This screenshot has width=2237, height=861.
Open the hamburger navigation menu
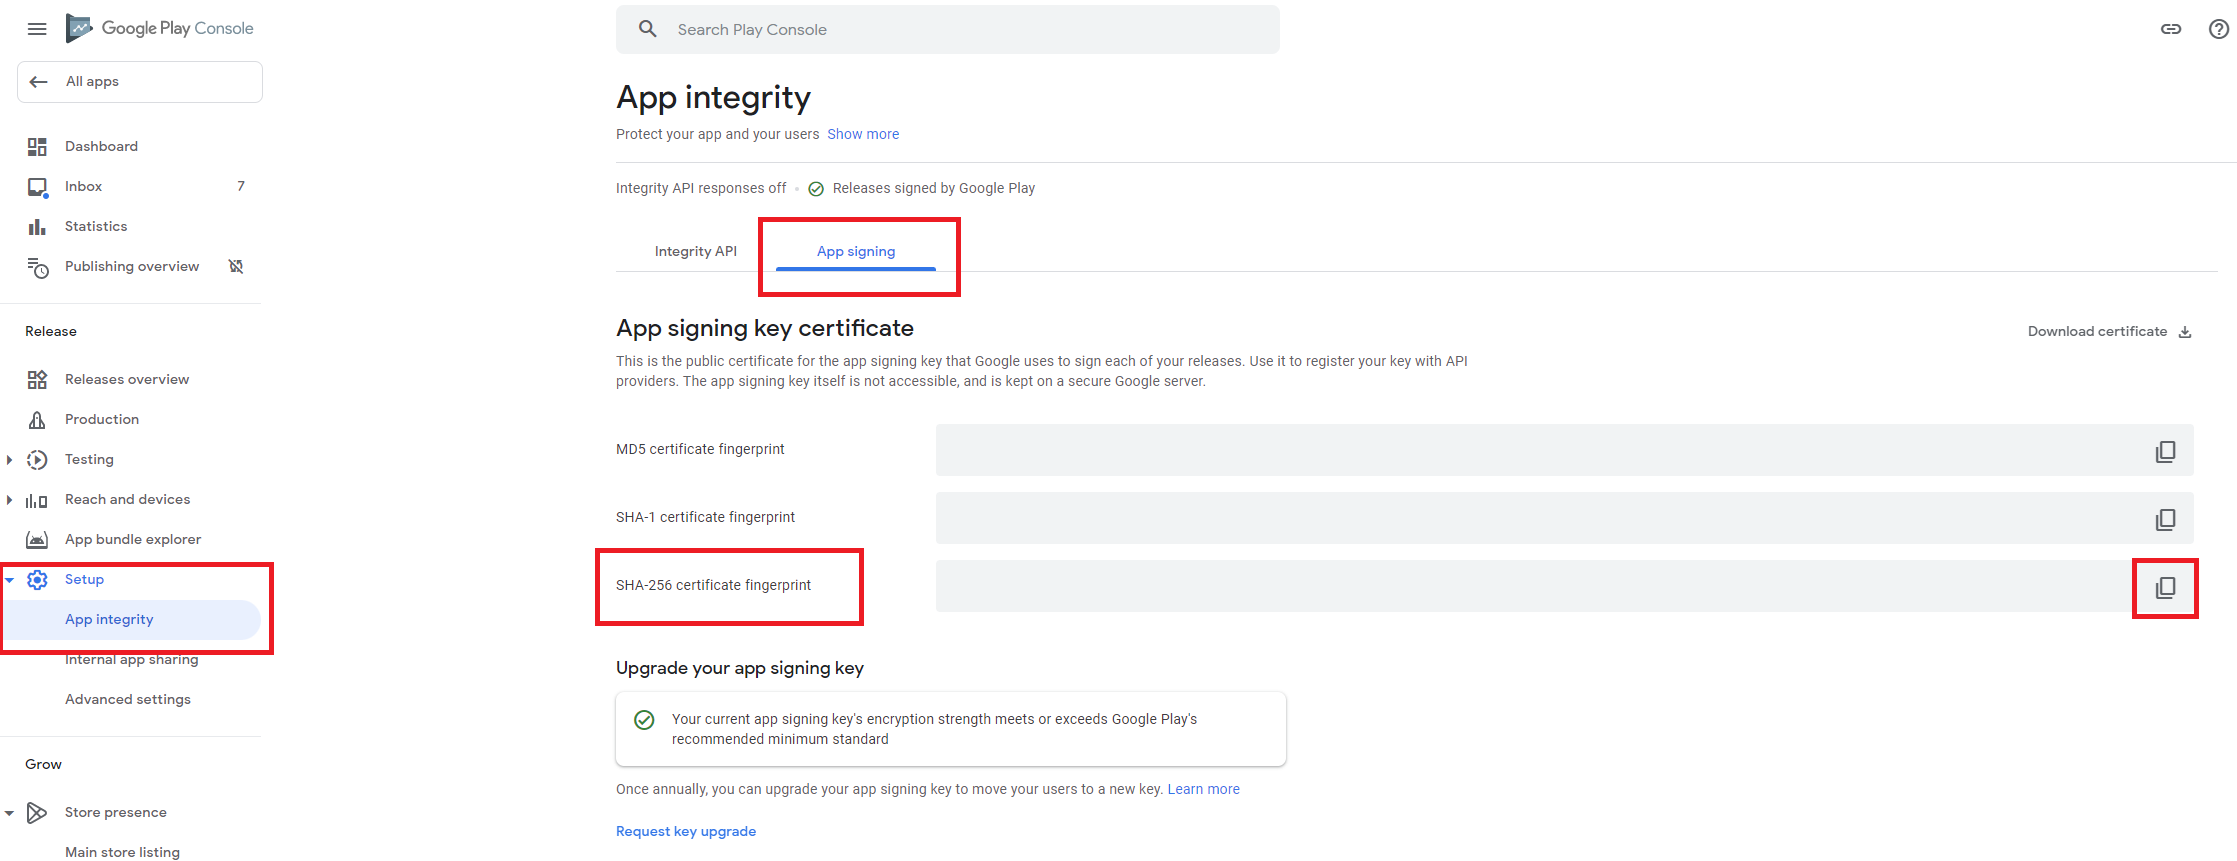pyautogui.click(x=37, y=29)
